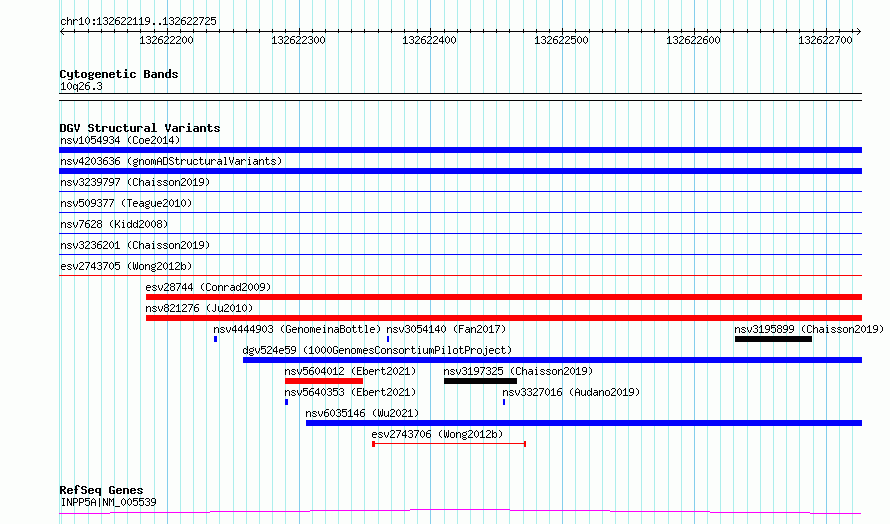
Task: Select the esv2743706 thin red interval
Action: 449,444
